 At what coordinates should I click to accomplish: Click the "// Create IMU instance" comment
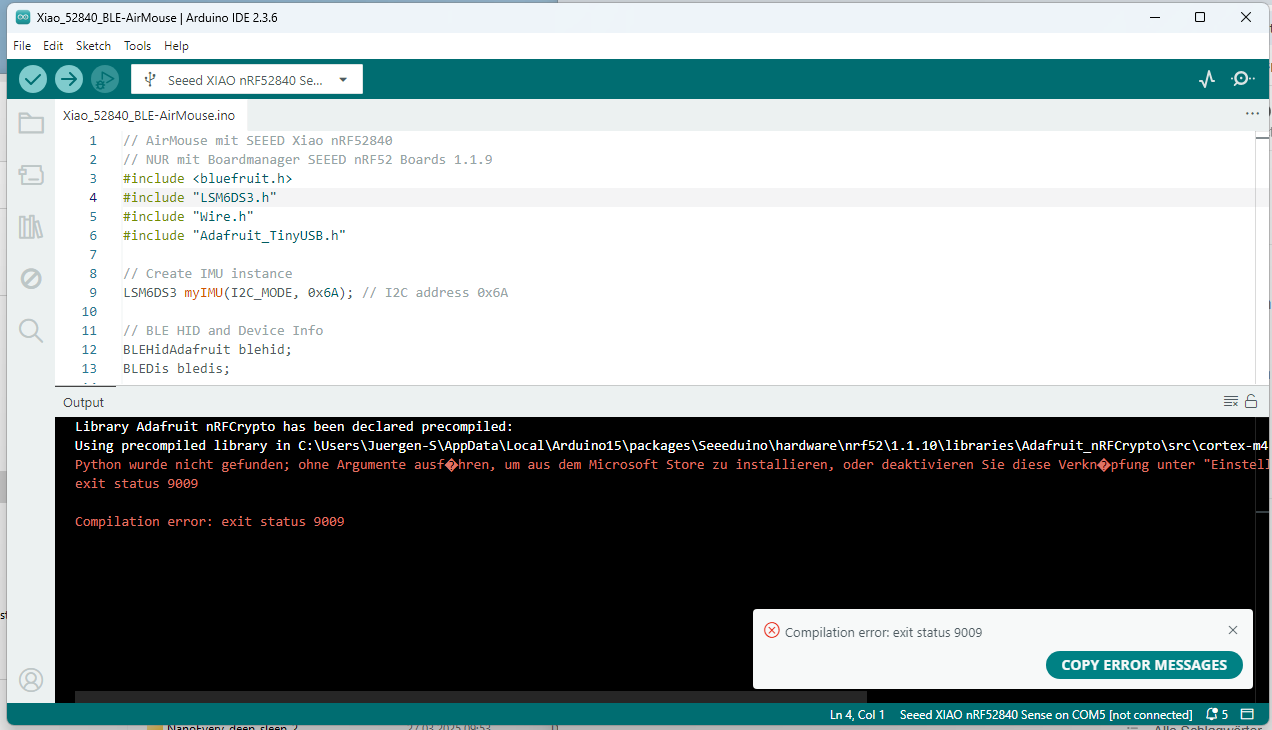tap(208, 274)
